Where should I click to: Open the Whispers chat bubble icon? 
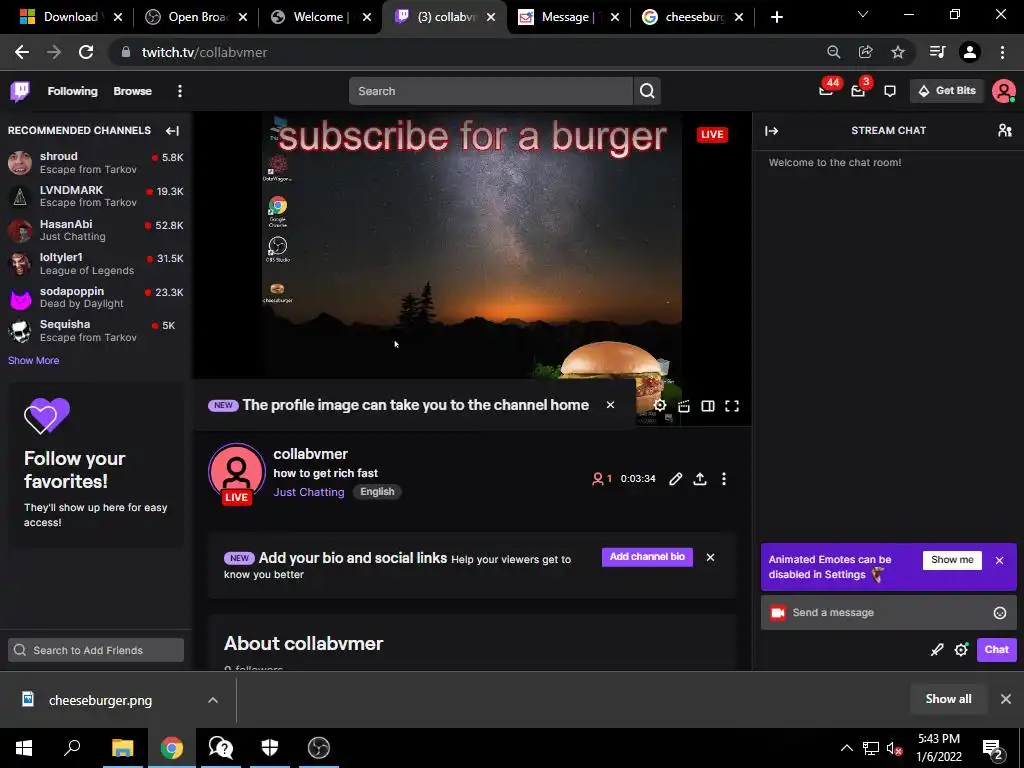889,91
